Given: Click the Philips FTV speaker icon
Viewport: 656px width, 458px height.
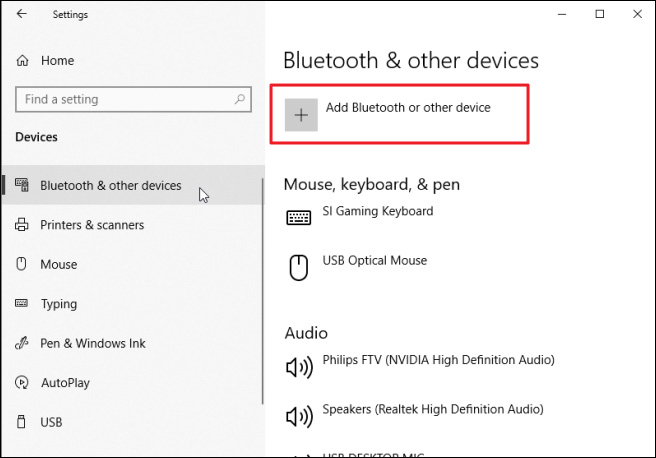Looking at the screenshot, I should [x=299, y=367].
